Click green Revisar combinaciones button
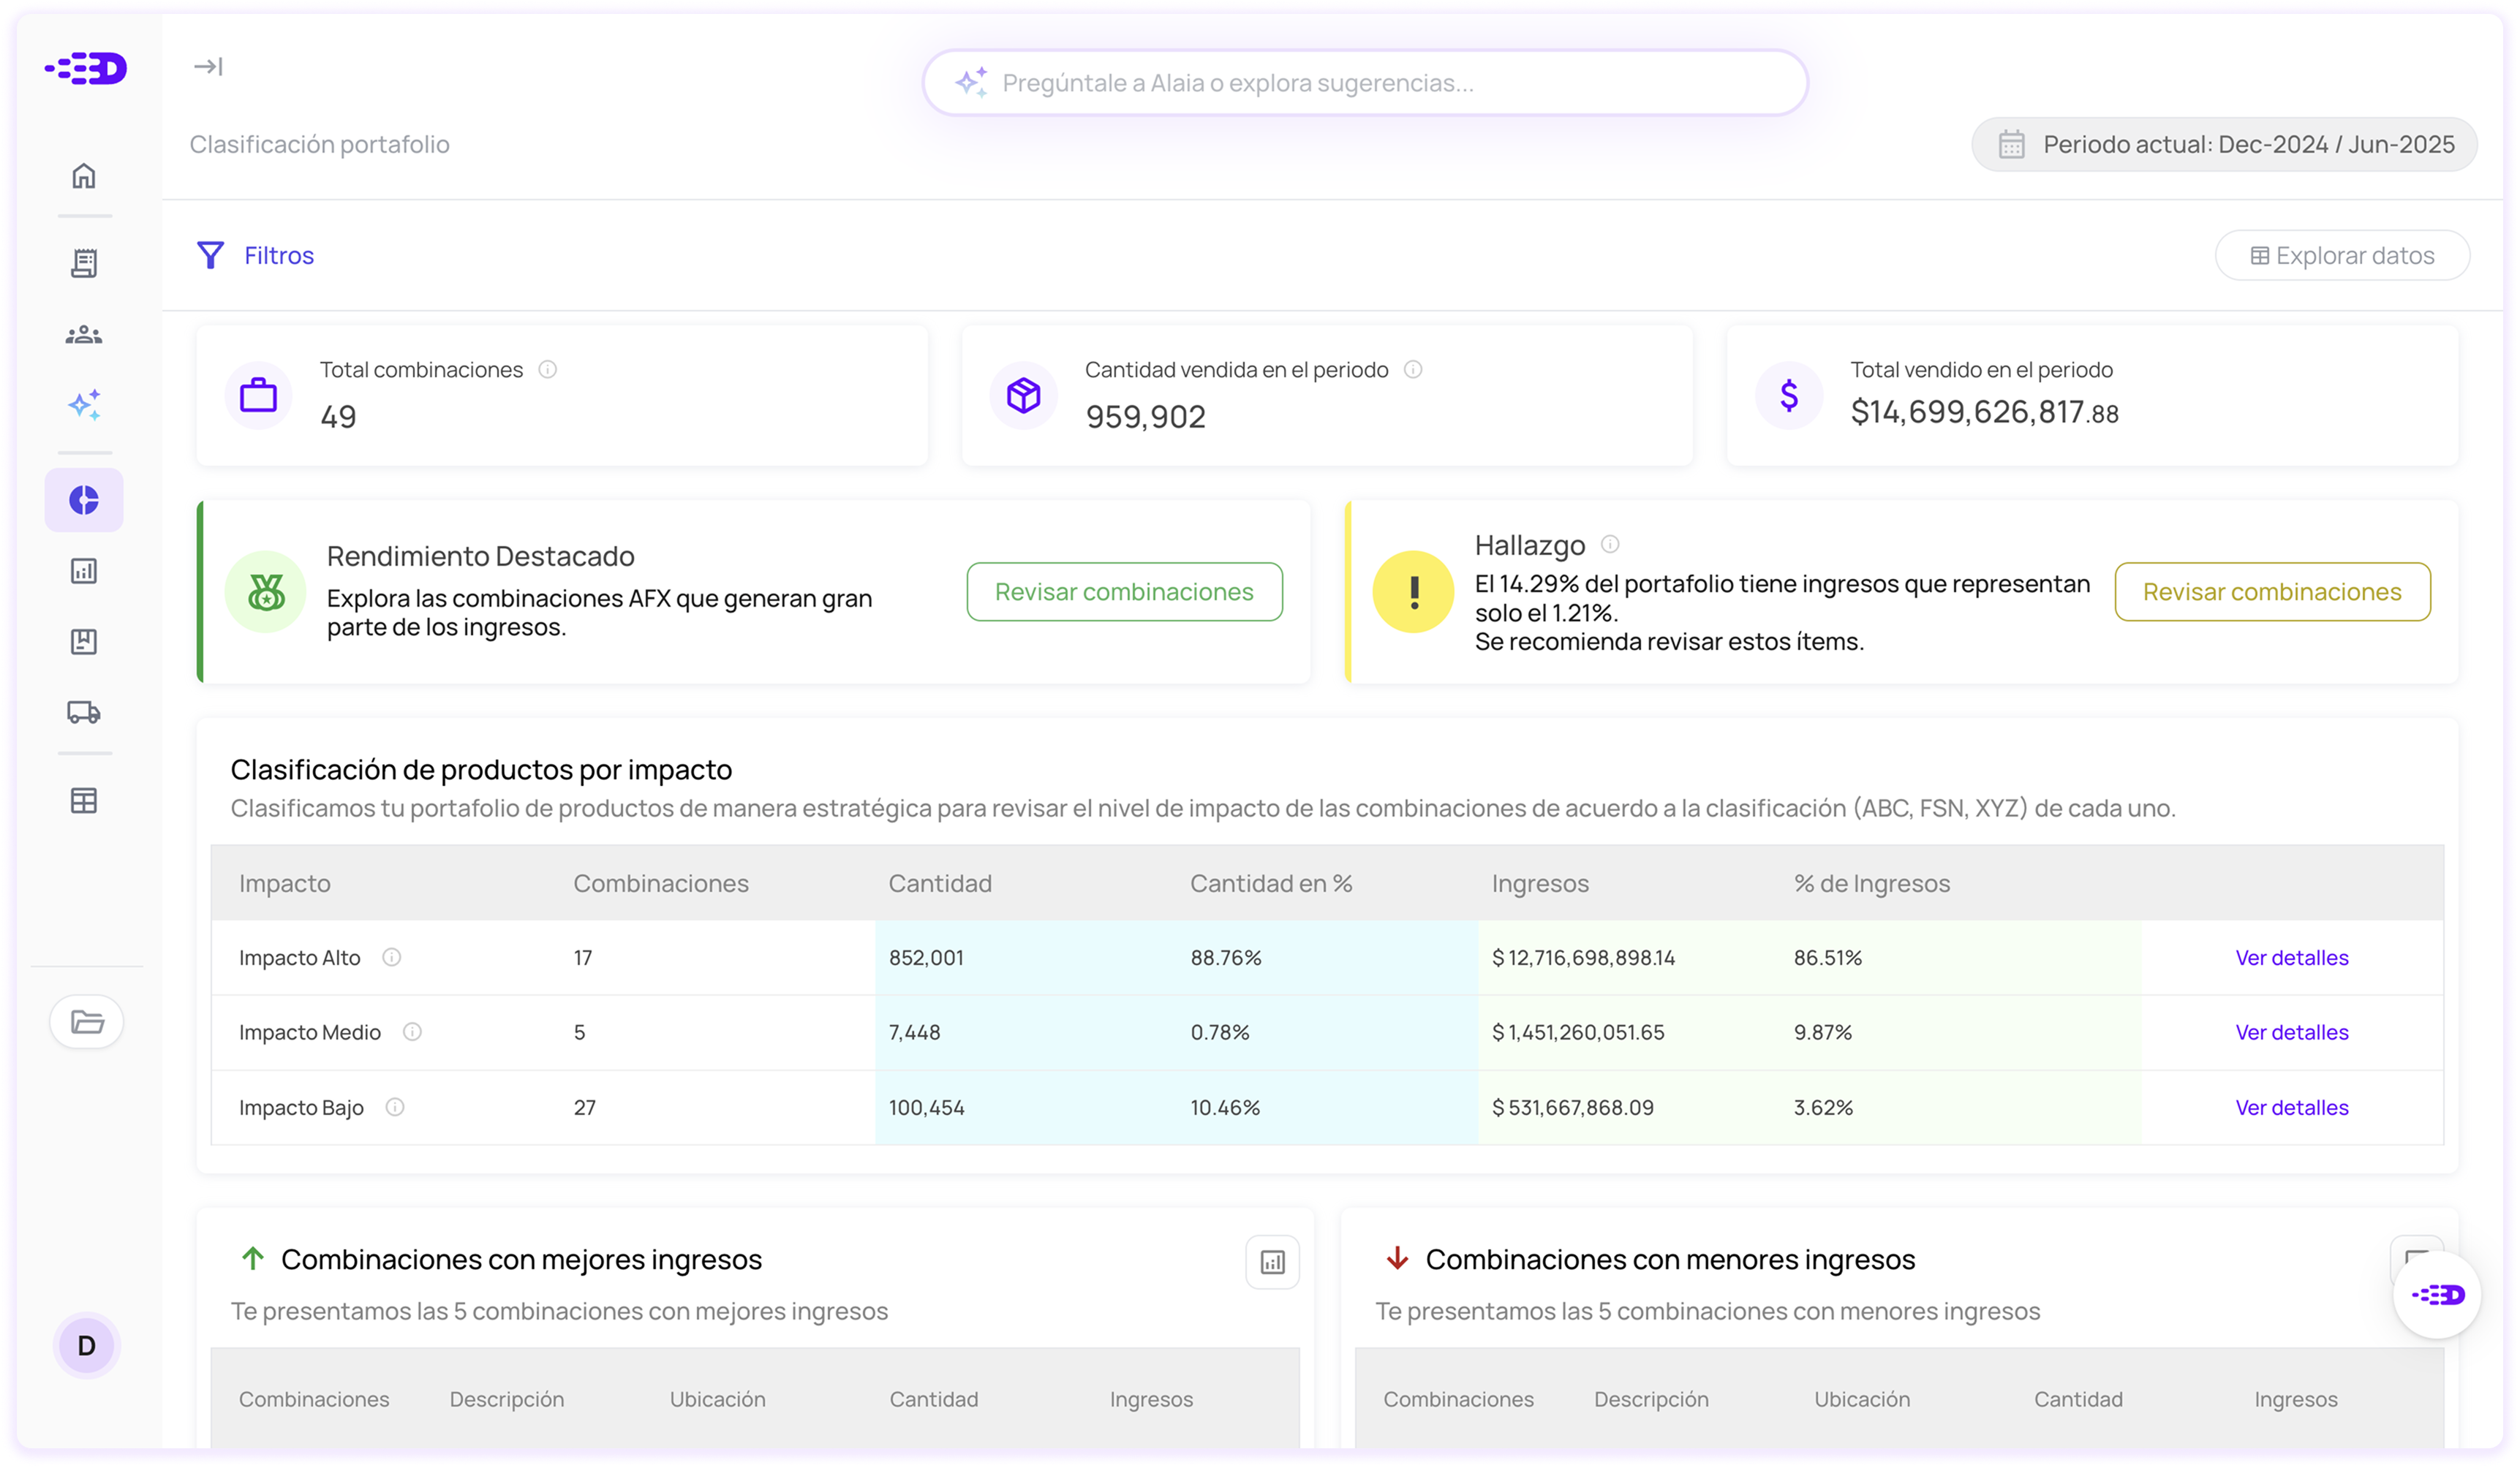 pyautogui.click(x=1124, y=592)
